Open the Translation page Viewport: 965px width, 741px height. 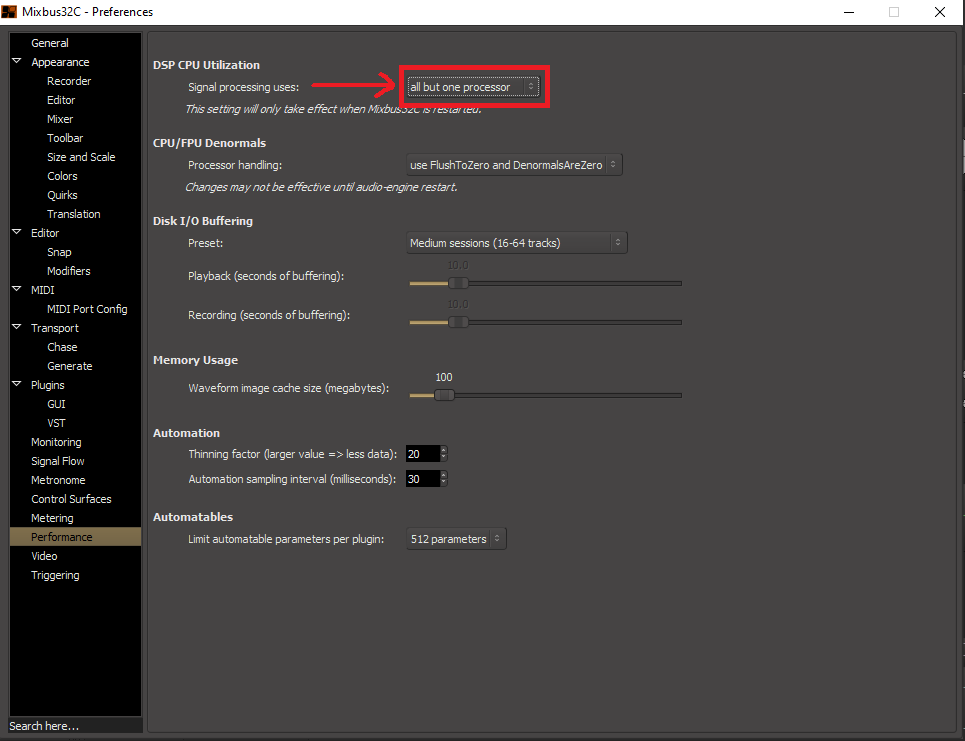coord(74,214)
